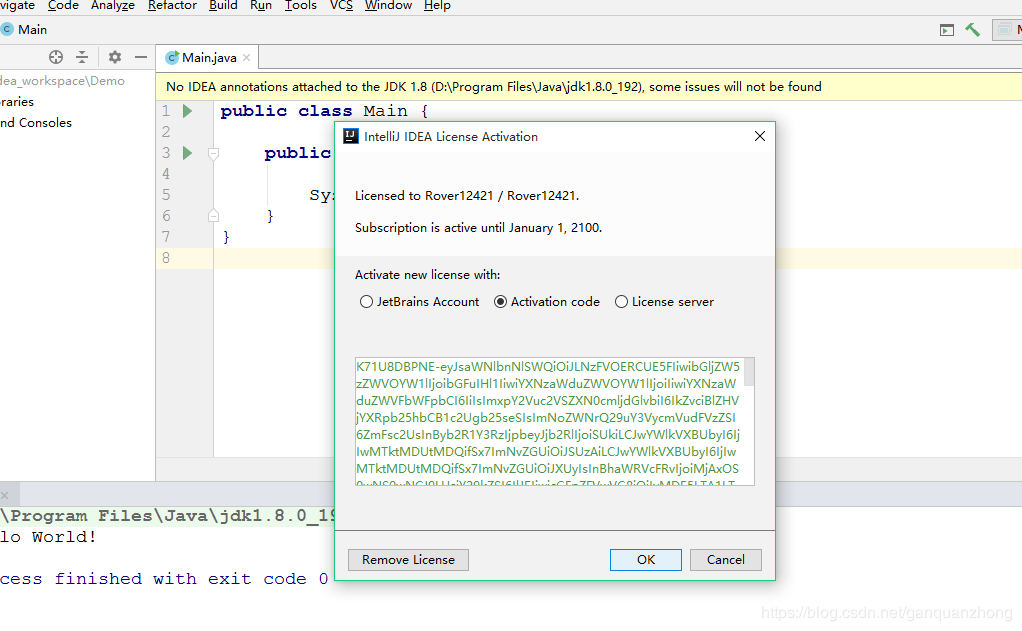
Task: Close the run tool tab
Action: pos(5,495)
